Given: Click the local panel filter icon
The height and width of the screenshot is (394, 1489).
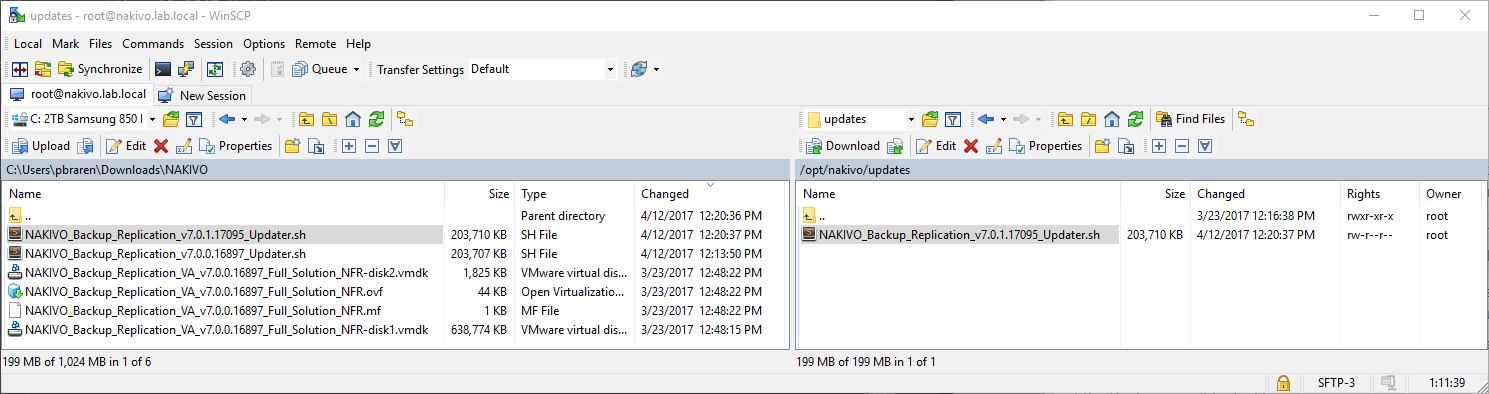Looking at the screenshot, I should click(194, 119).
